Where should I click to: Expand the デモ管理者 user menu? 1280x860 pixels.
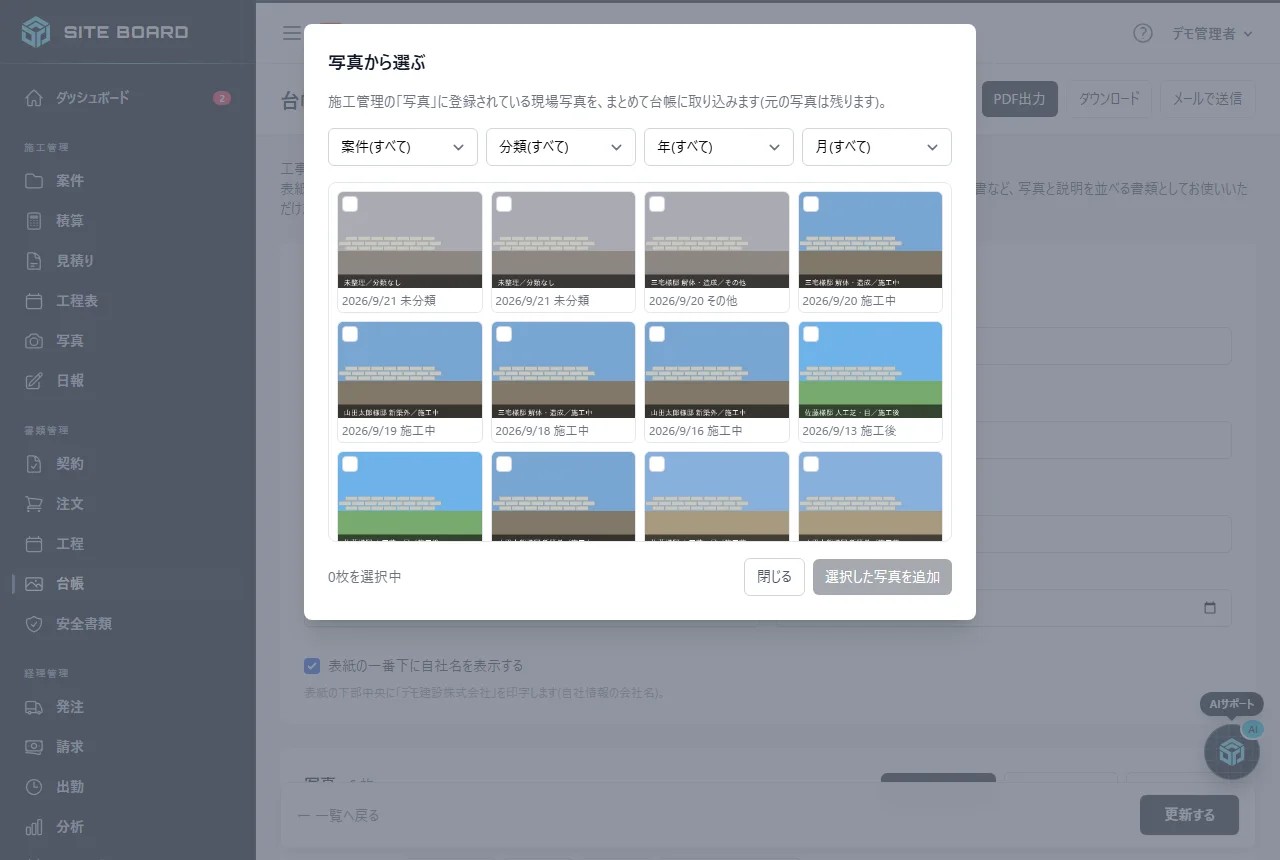pos(1212,34)
